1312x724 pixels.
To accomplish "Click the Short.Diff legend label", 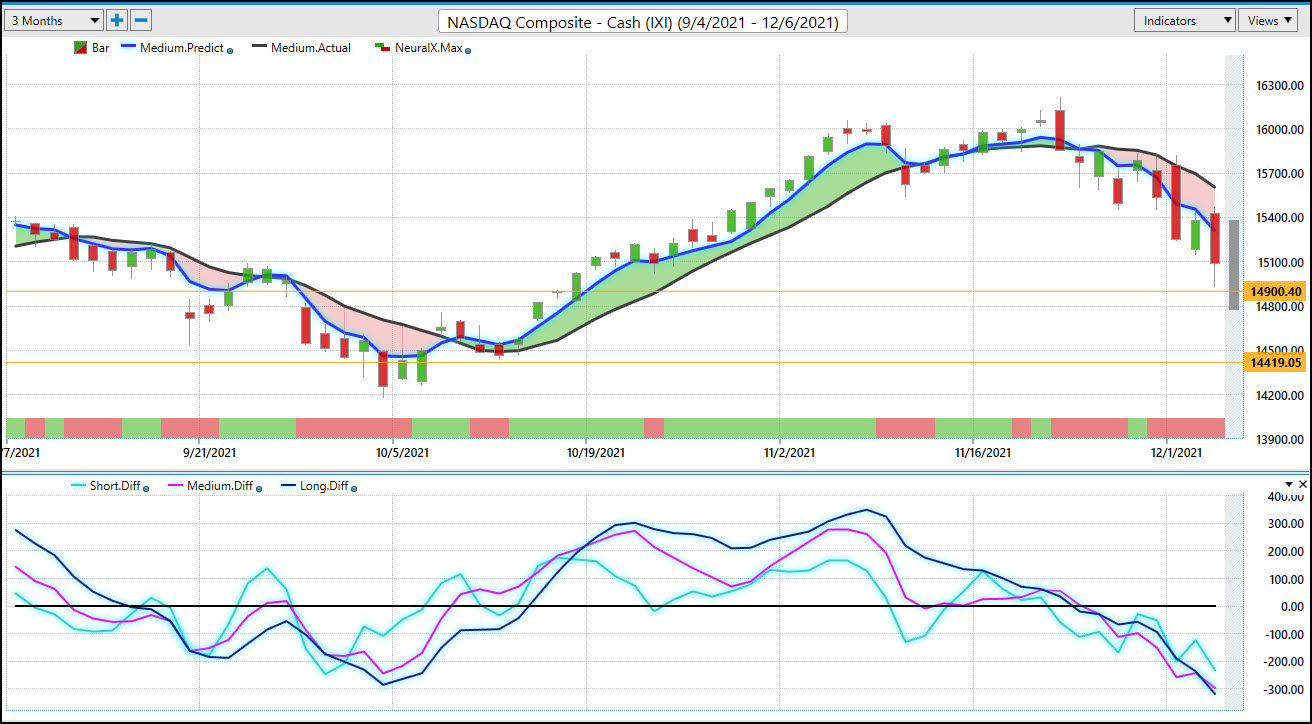I will tap(116, 487).
